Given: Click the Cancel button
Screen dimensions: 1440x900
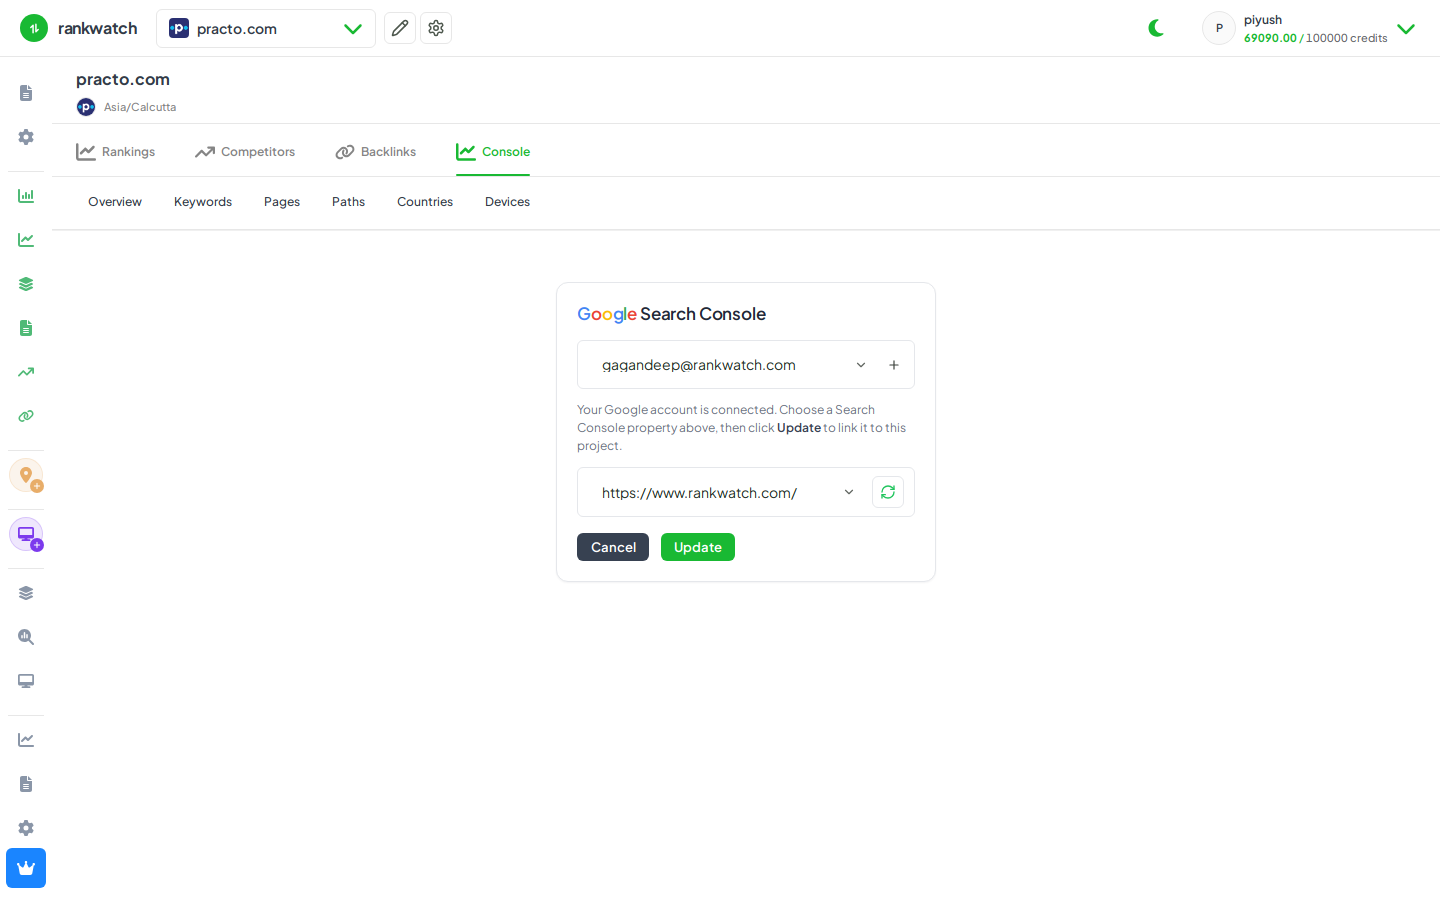Looking at the screenshot, I should (x=613, y=547).
